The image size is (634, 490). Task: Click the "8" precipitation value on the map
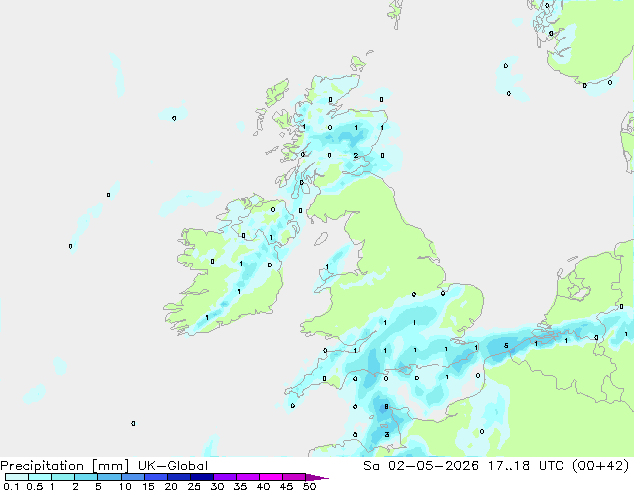(386, 407)
